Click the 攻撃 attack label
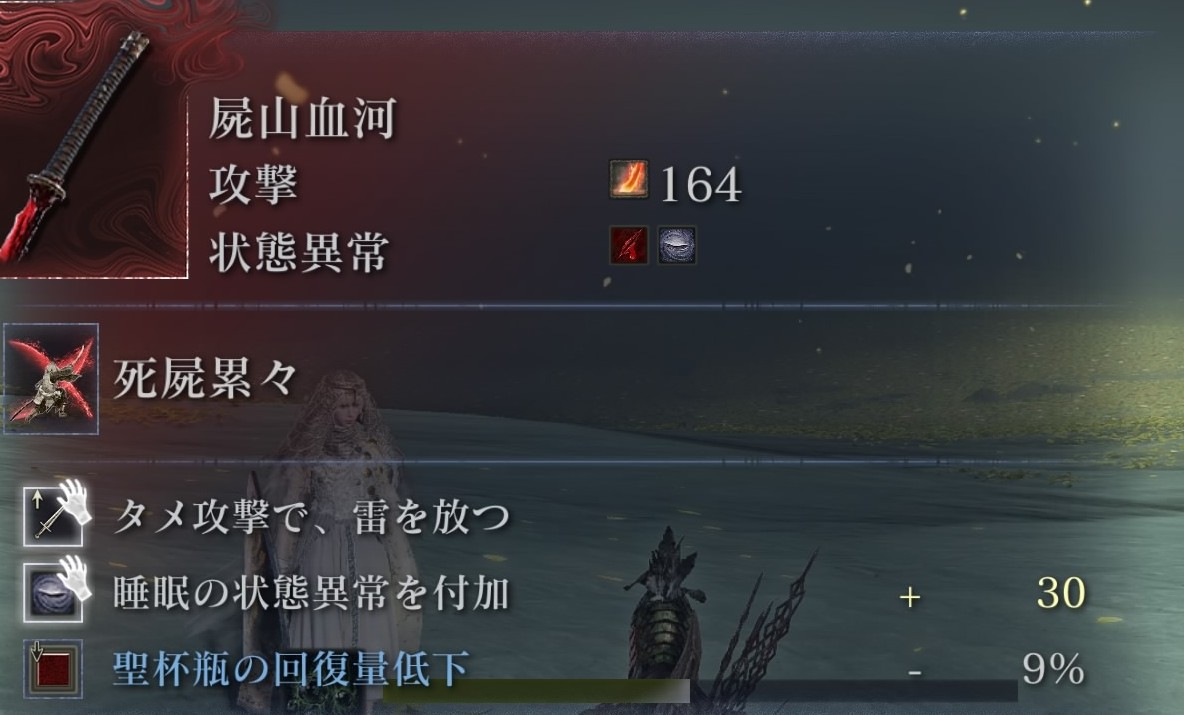1184x715 pixels. click(x=254, y=185)
